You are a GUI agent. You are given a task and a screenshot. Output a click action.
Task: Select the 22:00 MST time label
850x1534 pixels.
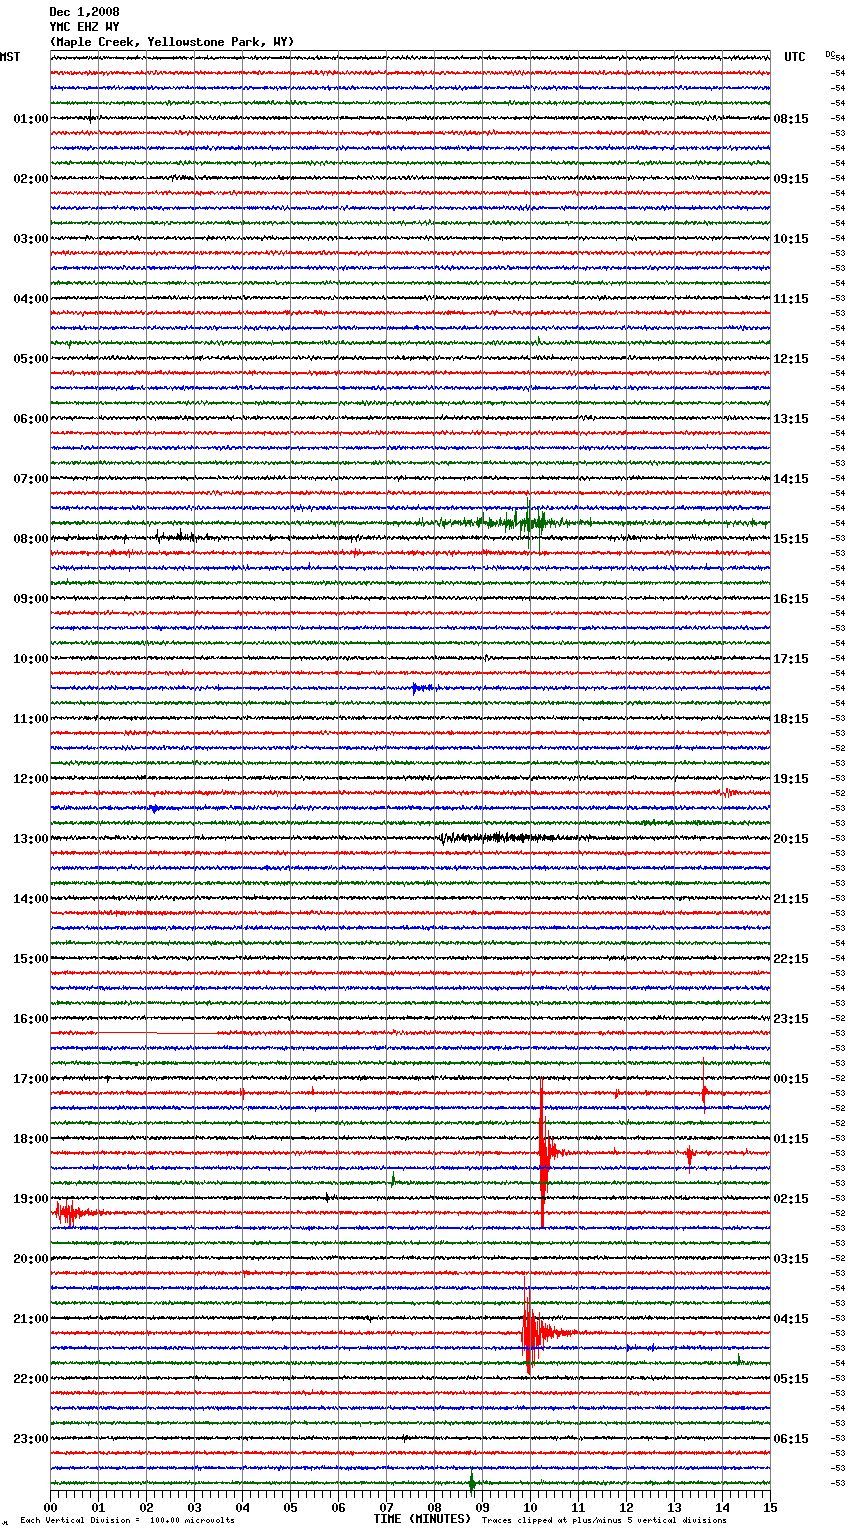click(31, 1379)
